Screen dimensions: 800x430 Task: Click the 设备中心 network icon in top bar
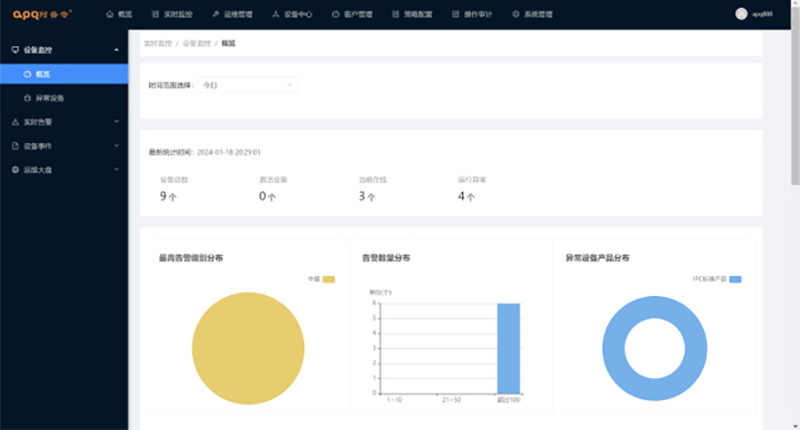(276, 14)
